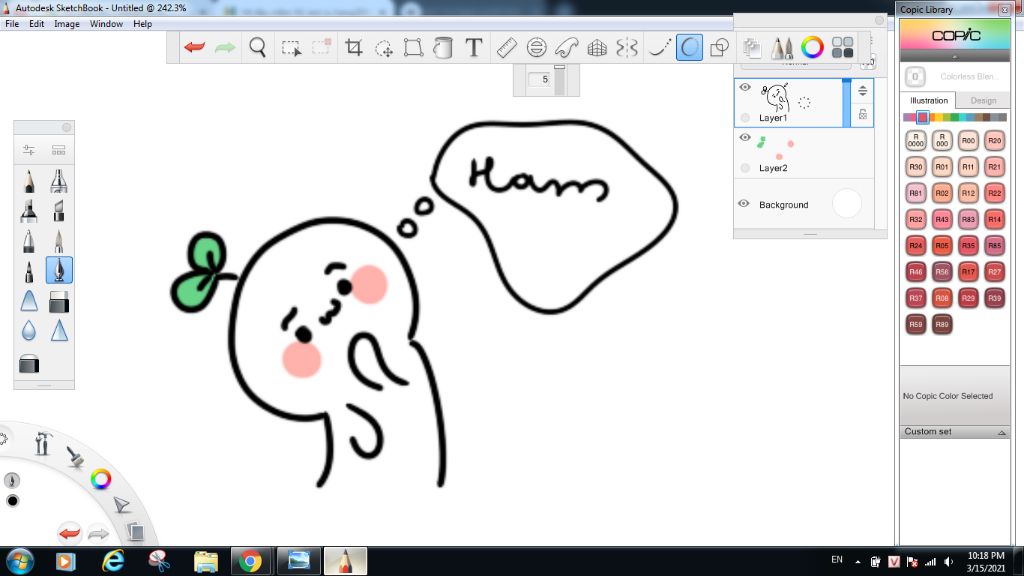Open the Window menu
Viewport: 1024px width, 576px height.
106,24
